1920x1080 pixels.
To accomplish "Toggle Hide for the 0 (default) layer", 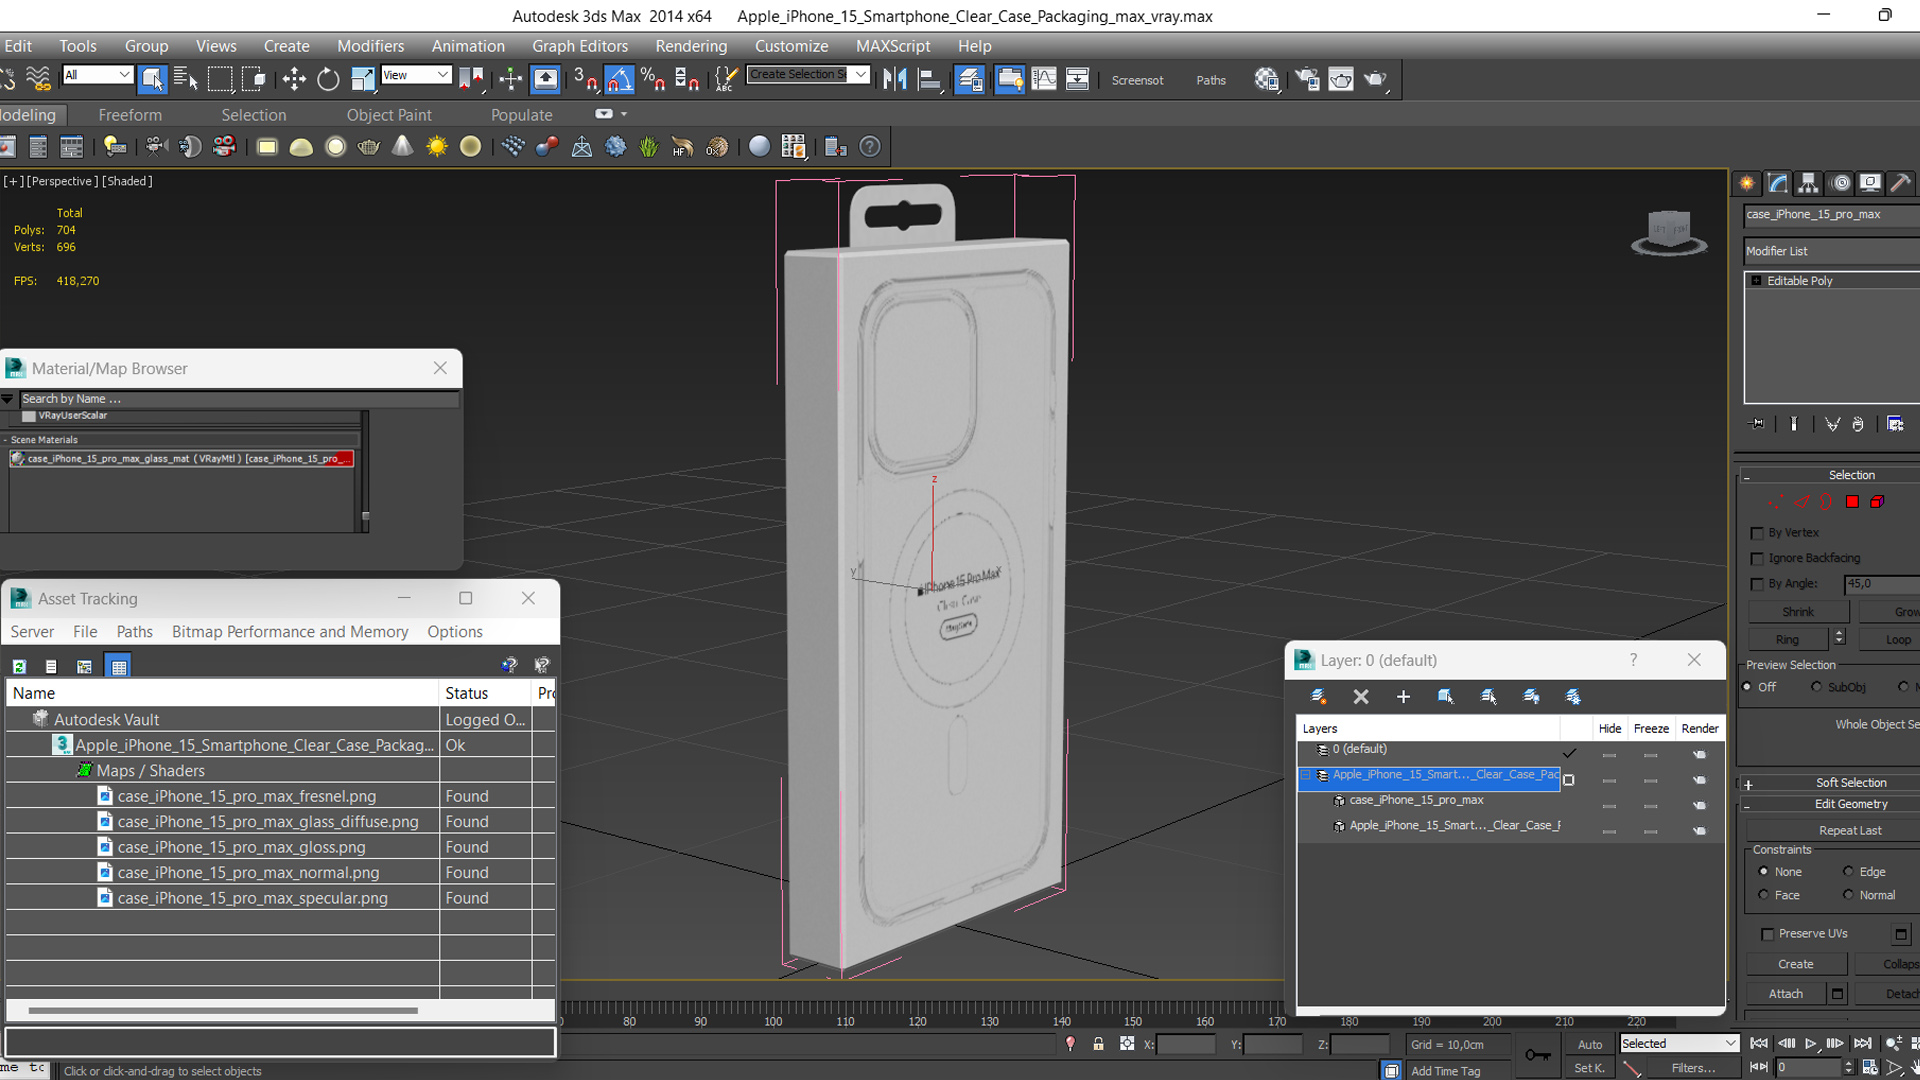I will tap(1609, 755).
